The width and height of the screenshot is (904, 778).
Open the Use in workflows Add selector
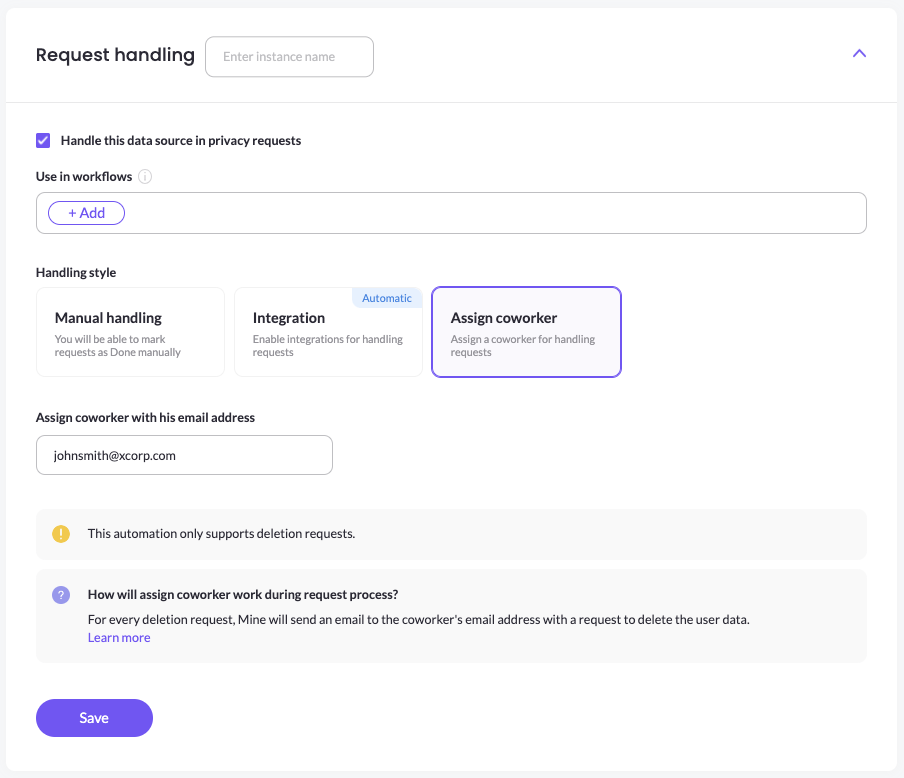point(86,212)
